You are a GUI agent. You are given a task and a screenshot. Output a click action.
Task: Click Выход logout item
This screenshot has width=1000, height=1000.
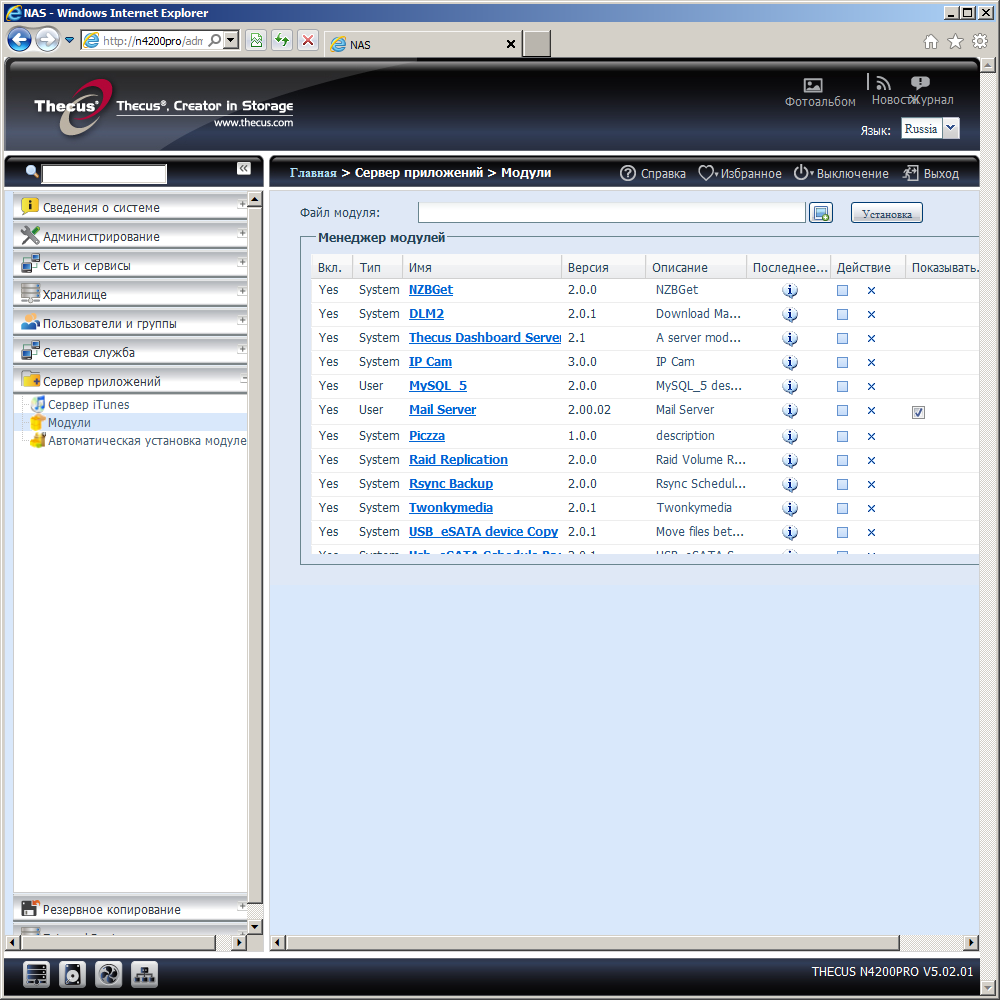click(x=931, y=173)
